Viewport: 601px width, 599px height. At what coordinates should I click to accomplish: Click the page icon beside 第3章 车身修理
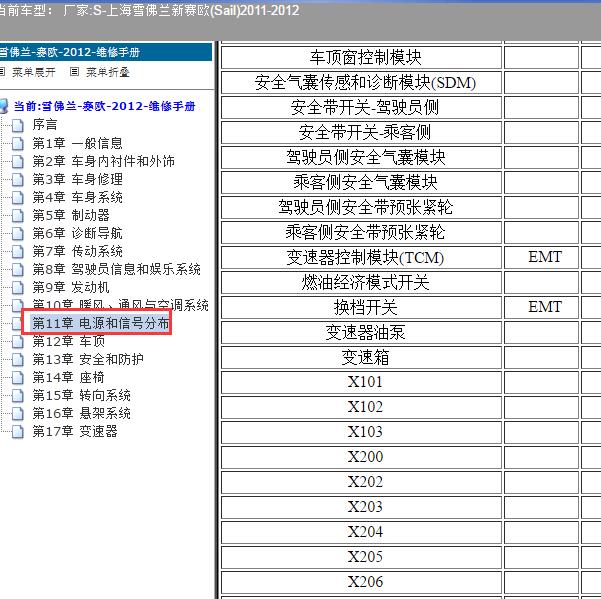(x=18, y=179)
